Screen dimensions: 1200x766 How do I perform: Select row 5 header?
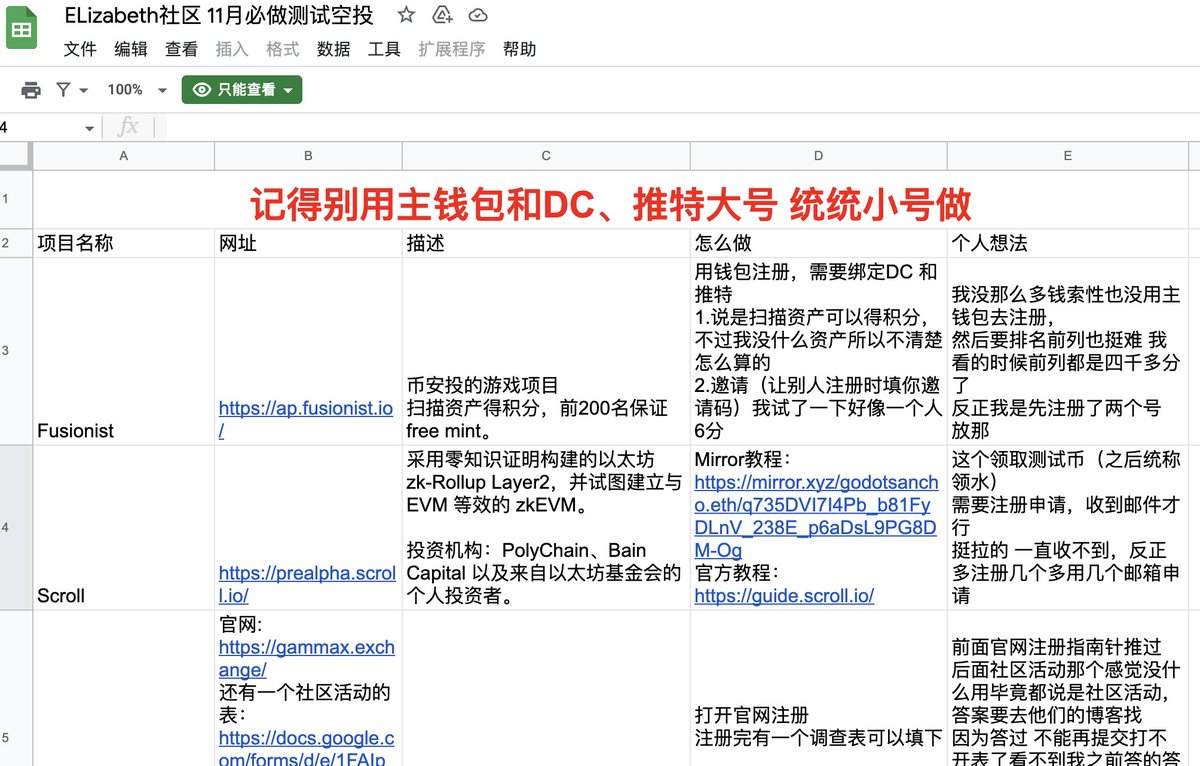pos(16,688)
